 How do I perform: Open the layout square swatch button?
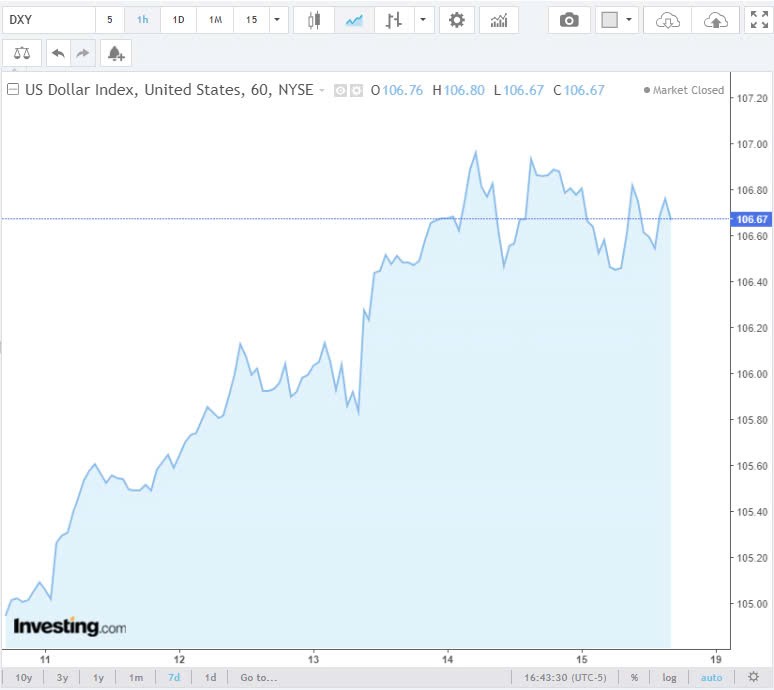[x=610, y=20]
